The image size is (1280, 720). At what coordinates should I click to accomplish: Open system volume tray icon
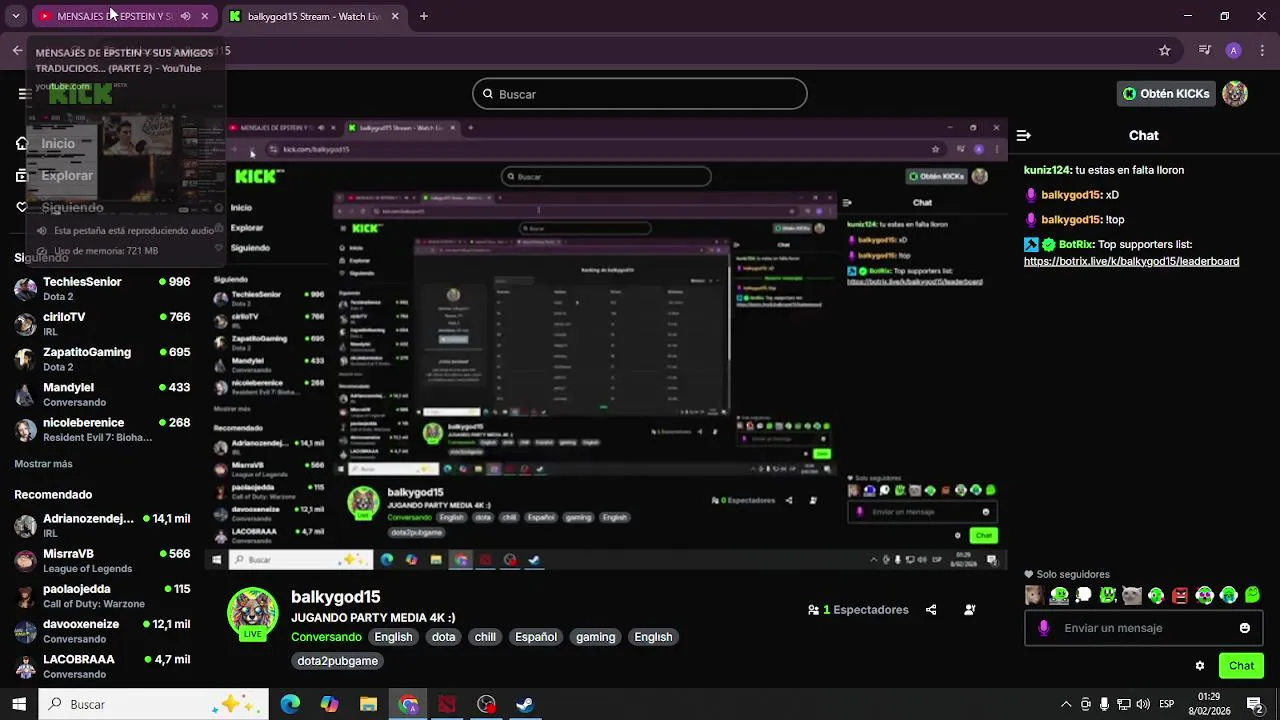pyautogui.click(x=1143, y=704)
